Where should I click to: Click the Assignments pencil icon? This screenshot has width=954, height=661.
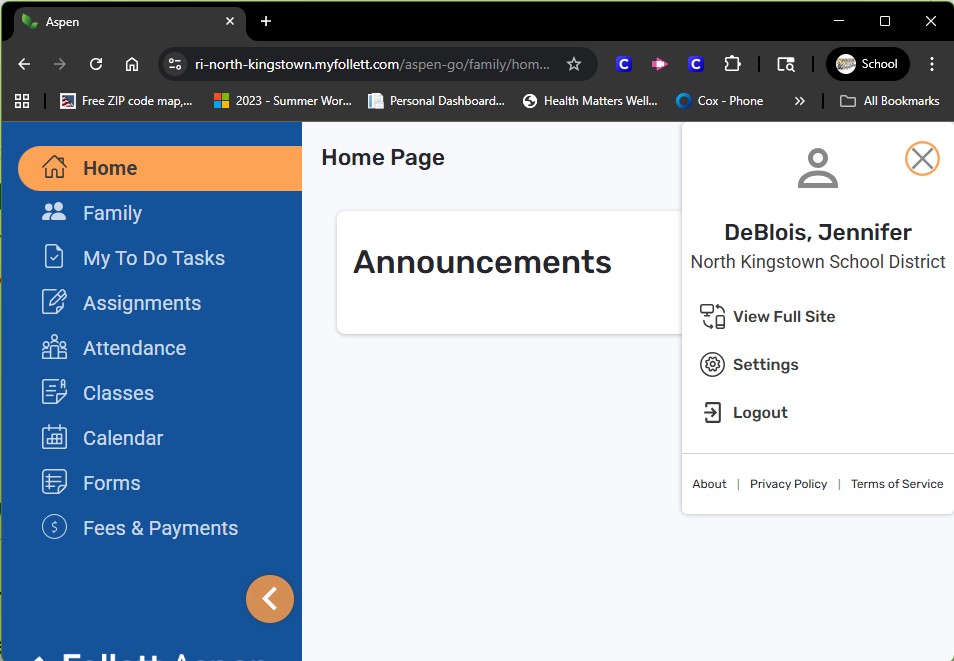[54, 302]
